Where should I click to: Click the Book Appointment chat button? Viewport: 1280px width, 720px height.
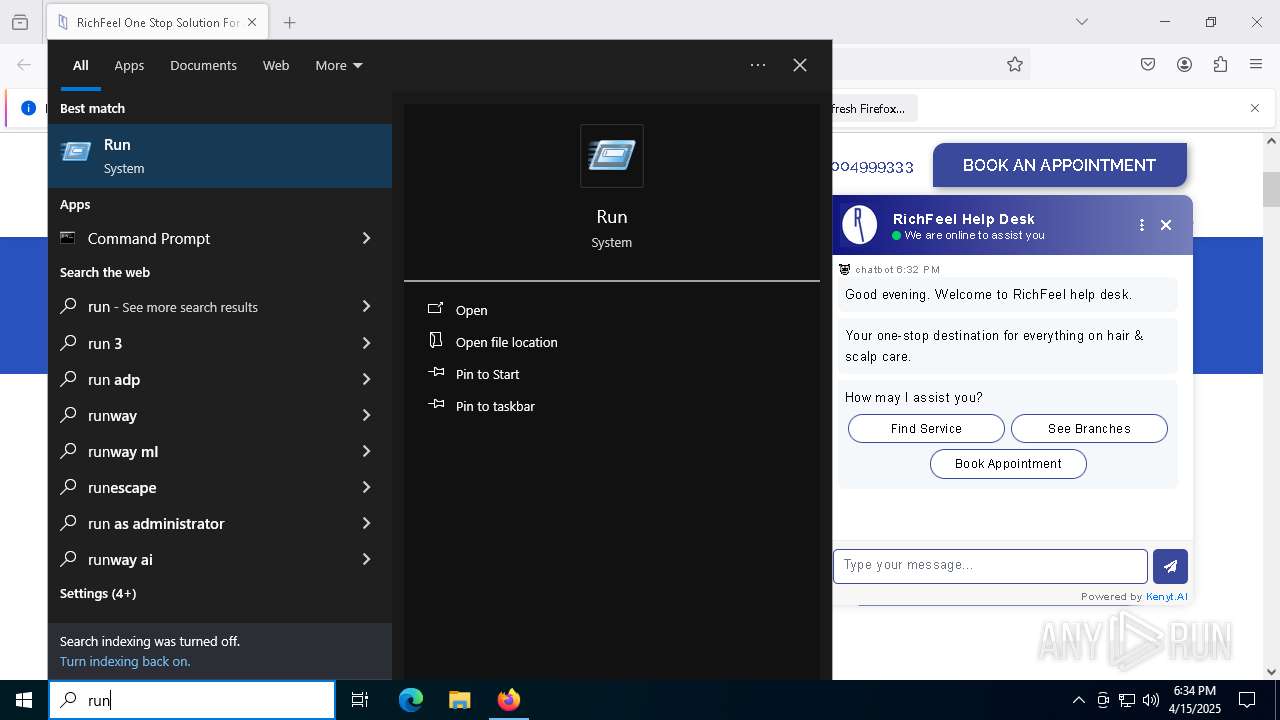[x=1008, y=464]
